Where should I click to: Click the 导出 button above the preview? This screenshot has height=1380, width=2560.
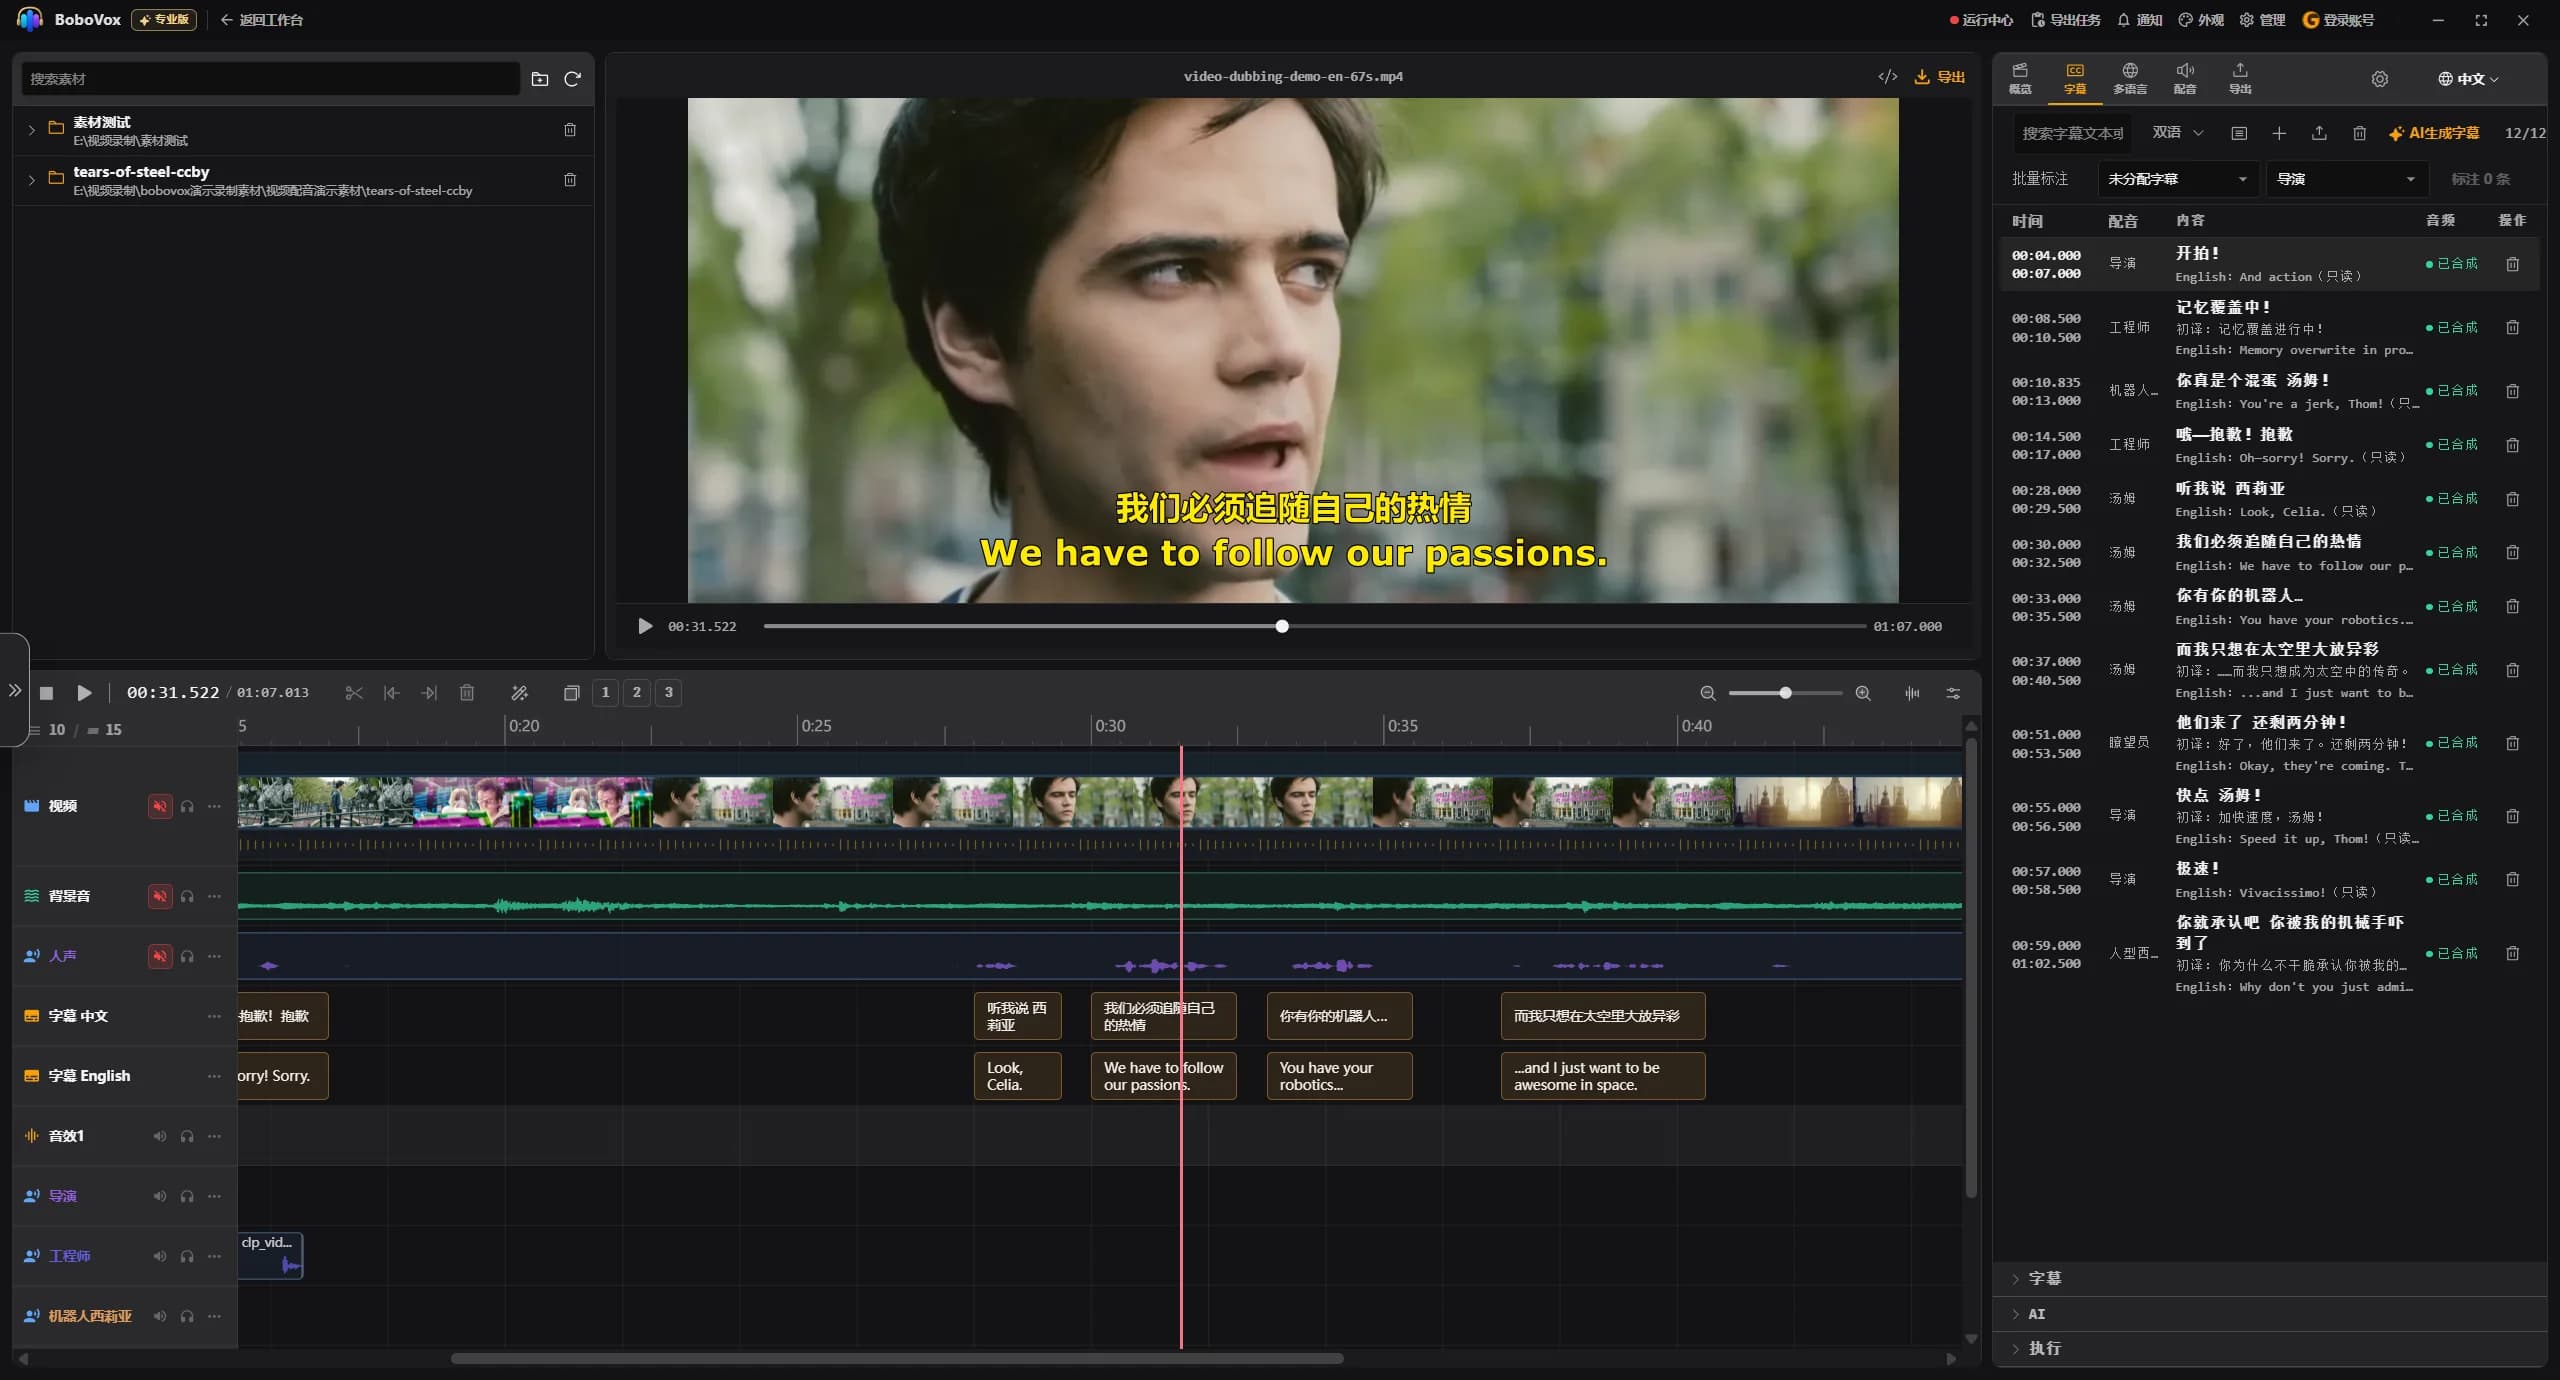1940,77
